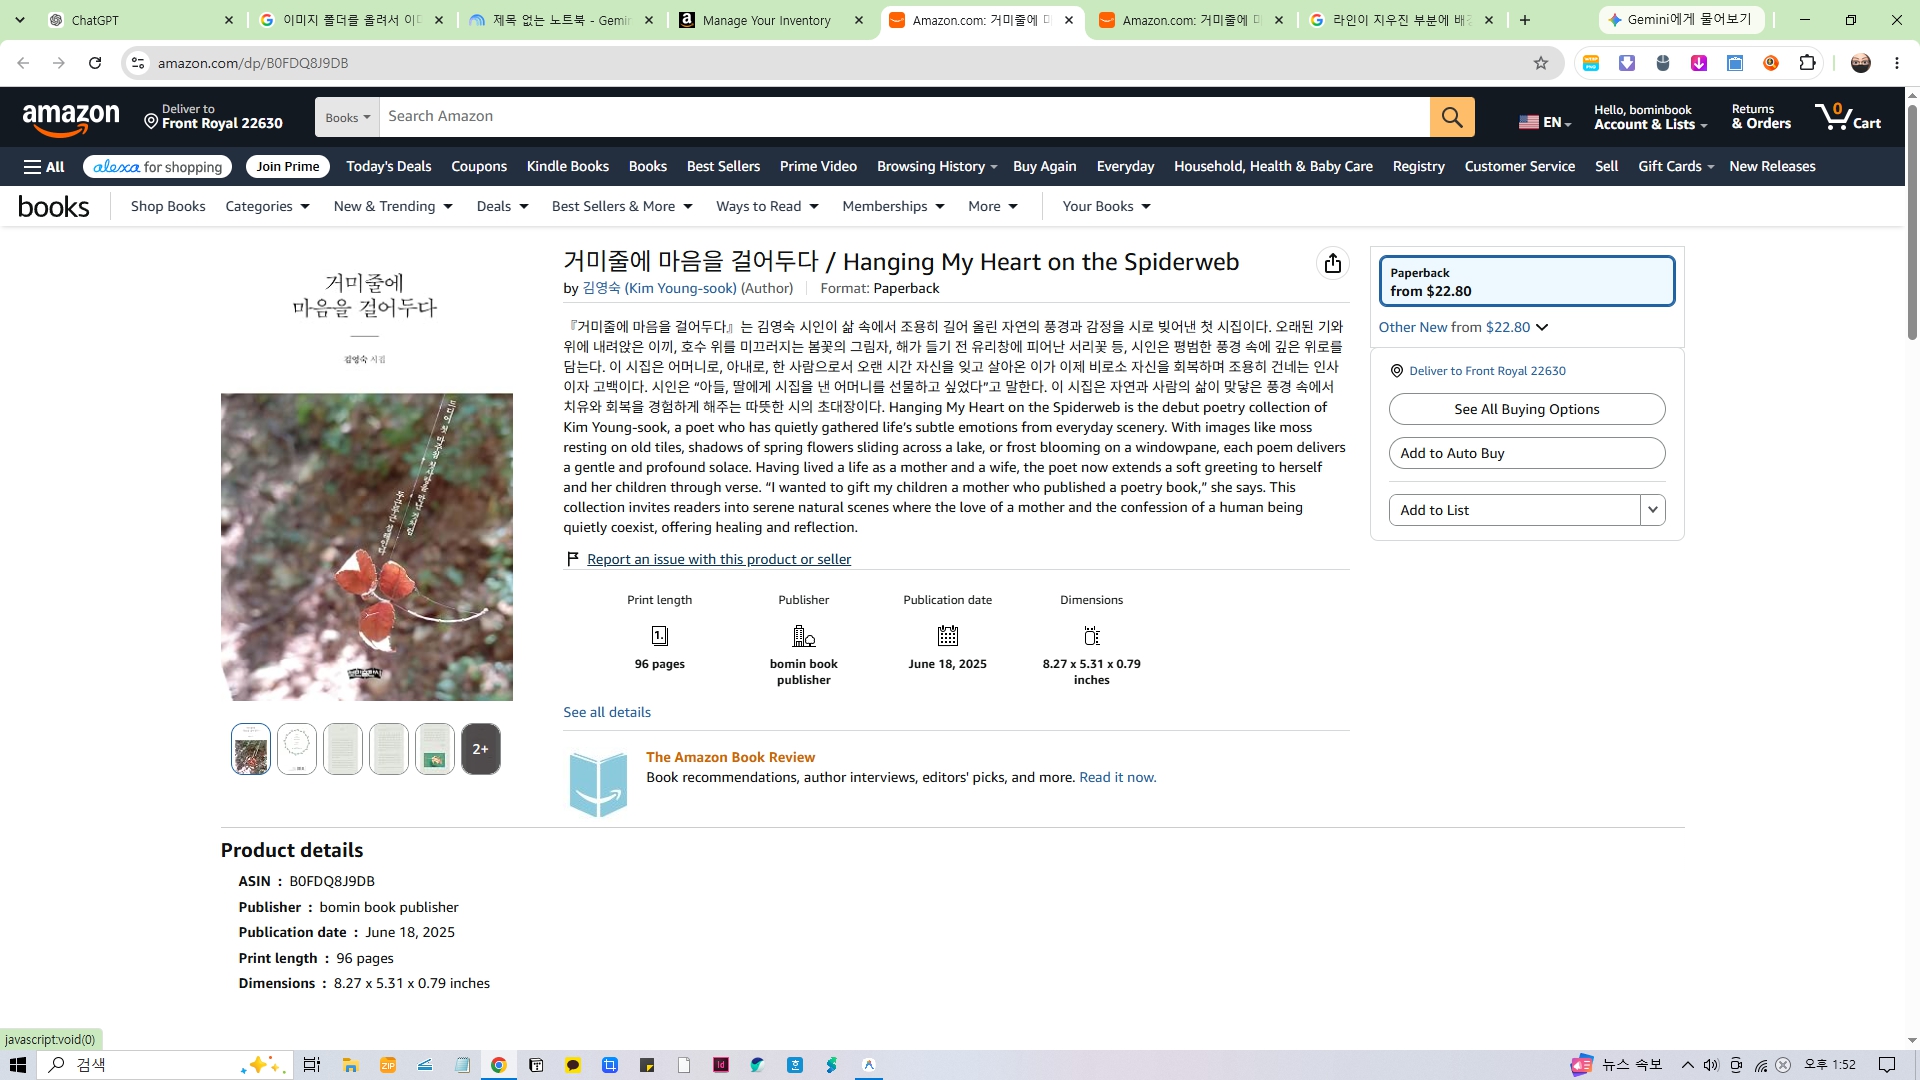Screen dimensions: 1920x1080
Task: Open the EN language selector
Action: pos(1545,122)
